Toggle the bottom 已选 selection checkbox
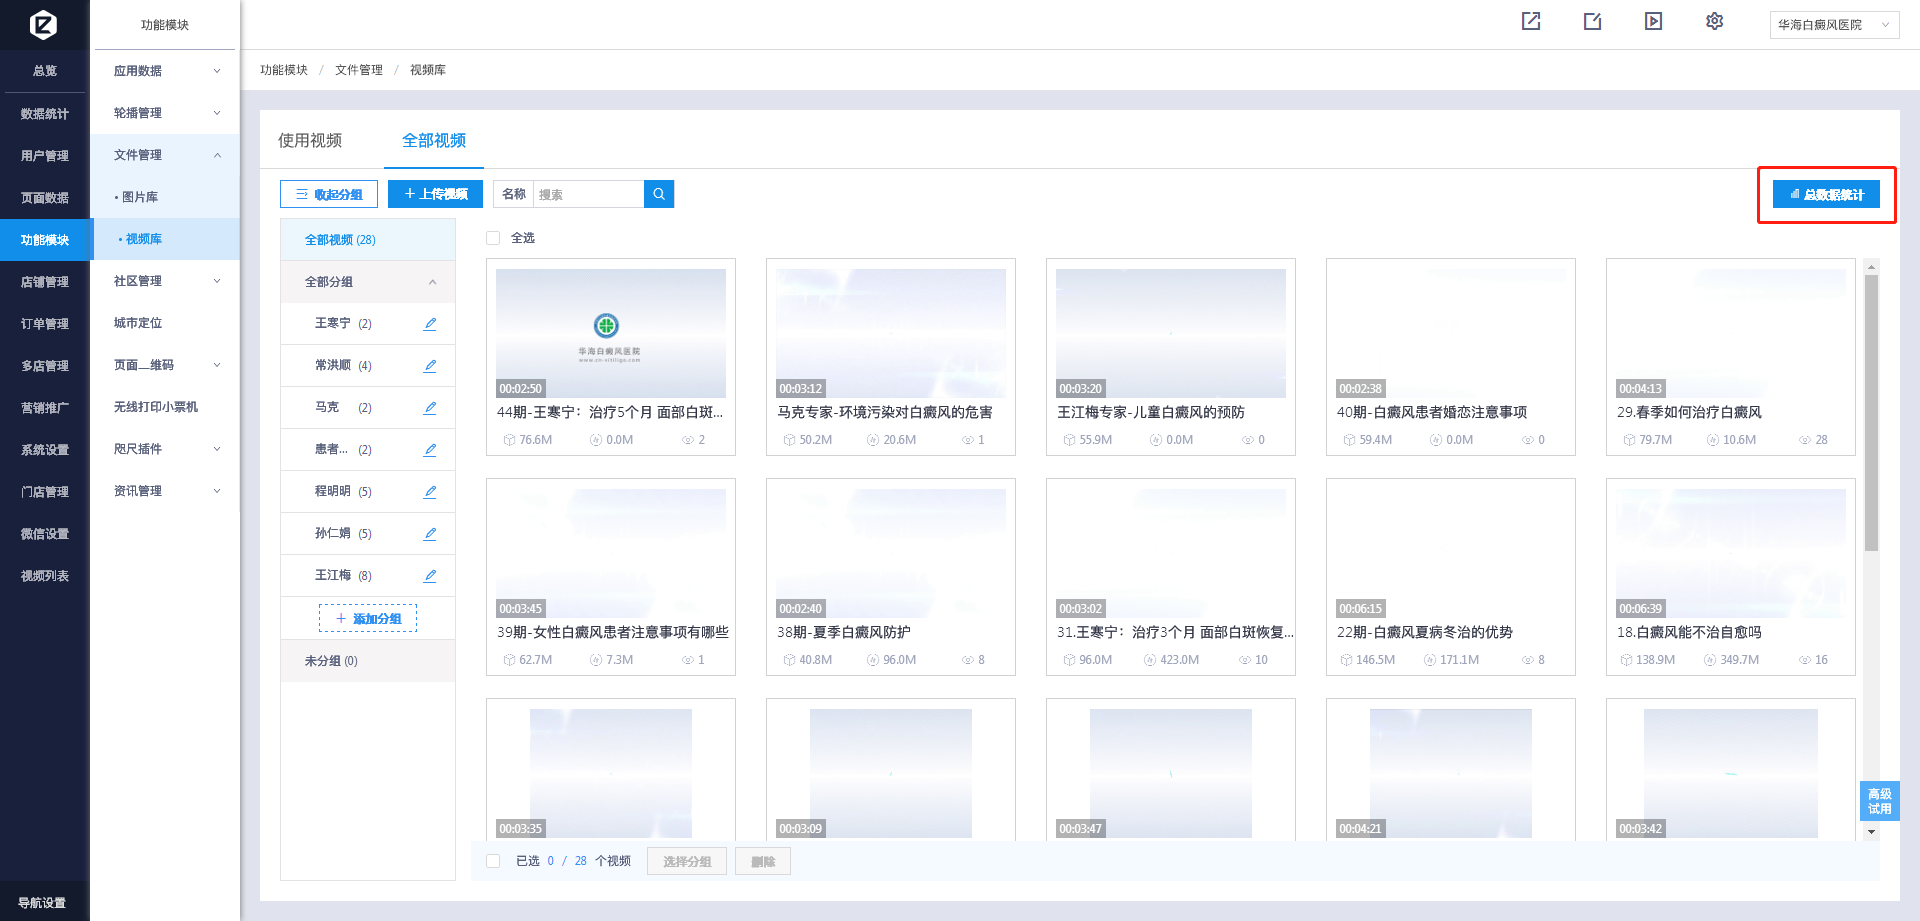The image size is (1920, 921). pyautogui.click(x=493, y=861)
